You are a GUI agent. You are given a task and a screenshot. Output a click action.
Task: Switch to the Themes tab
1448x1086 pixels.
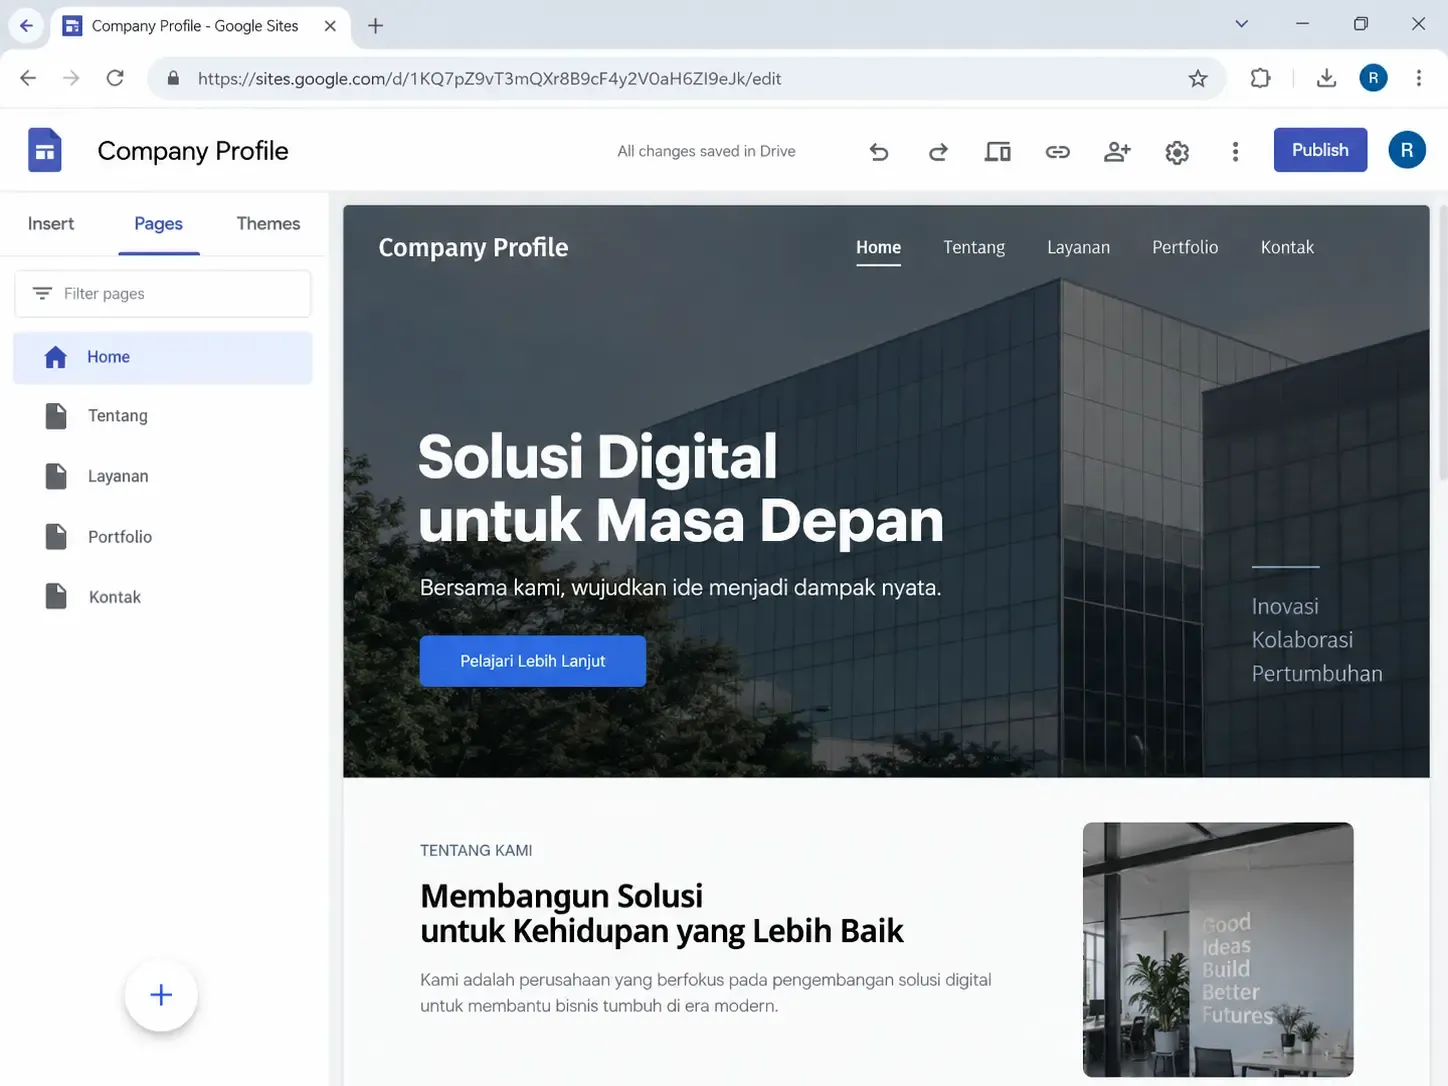(x=268, y=224)
